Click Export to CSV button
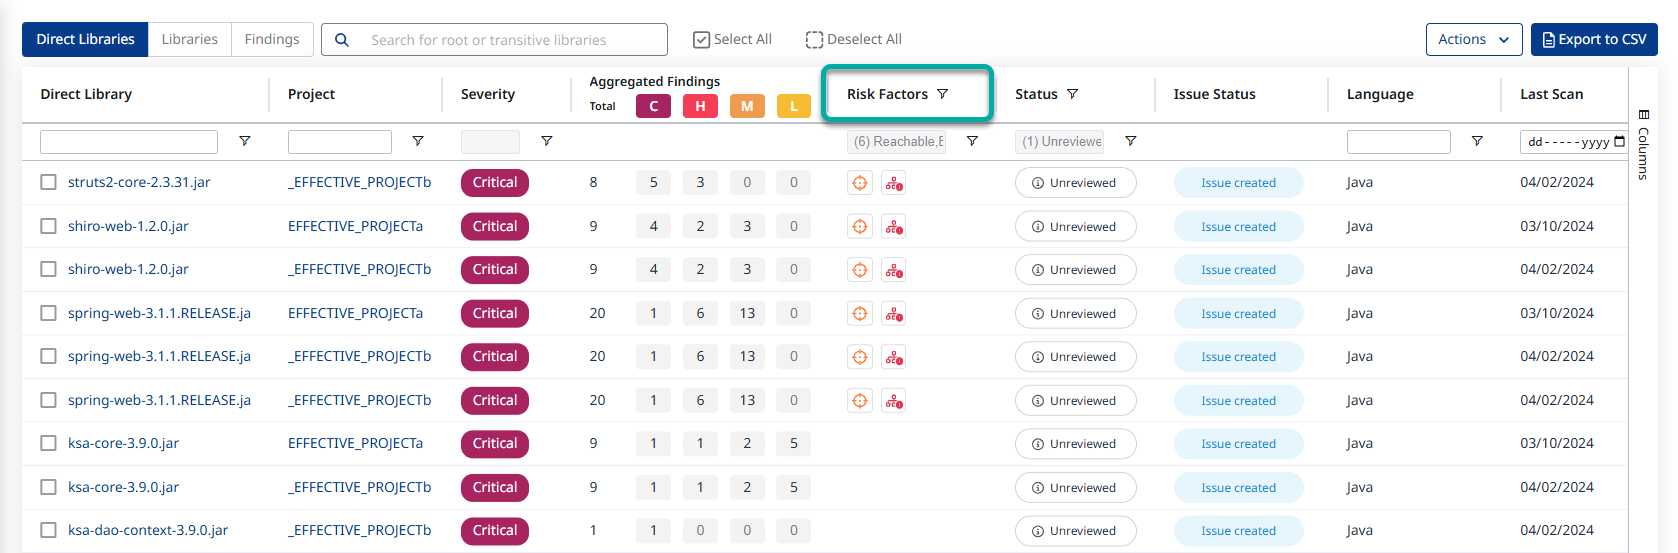Viewport: 1678px width, 553px height. click(1594, 40)
